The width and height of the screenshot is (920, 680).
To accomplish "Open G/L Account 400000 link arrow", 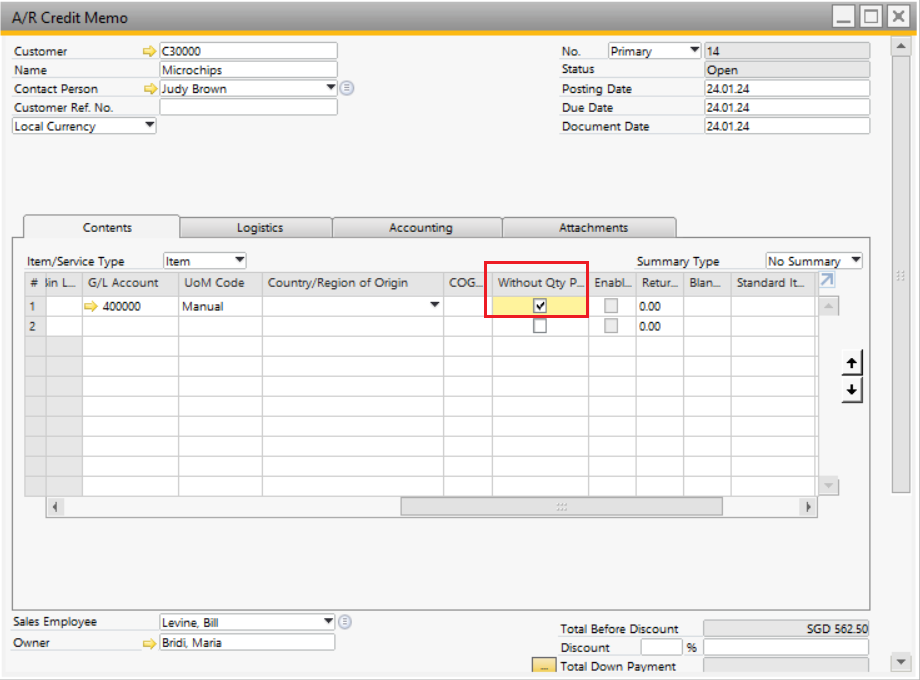I will [x=91, y=306].
